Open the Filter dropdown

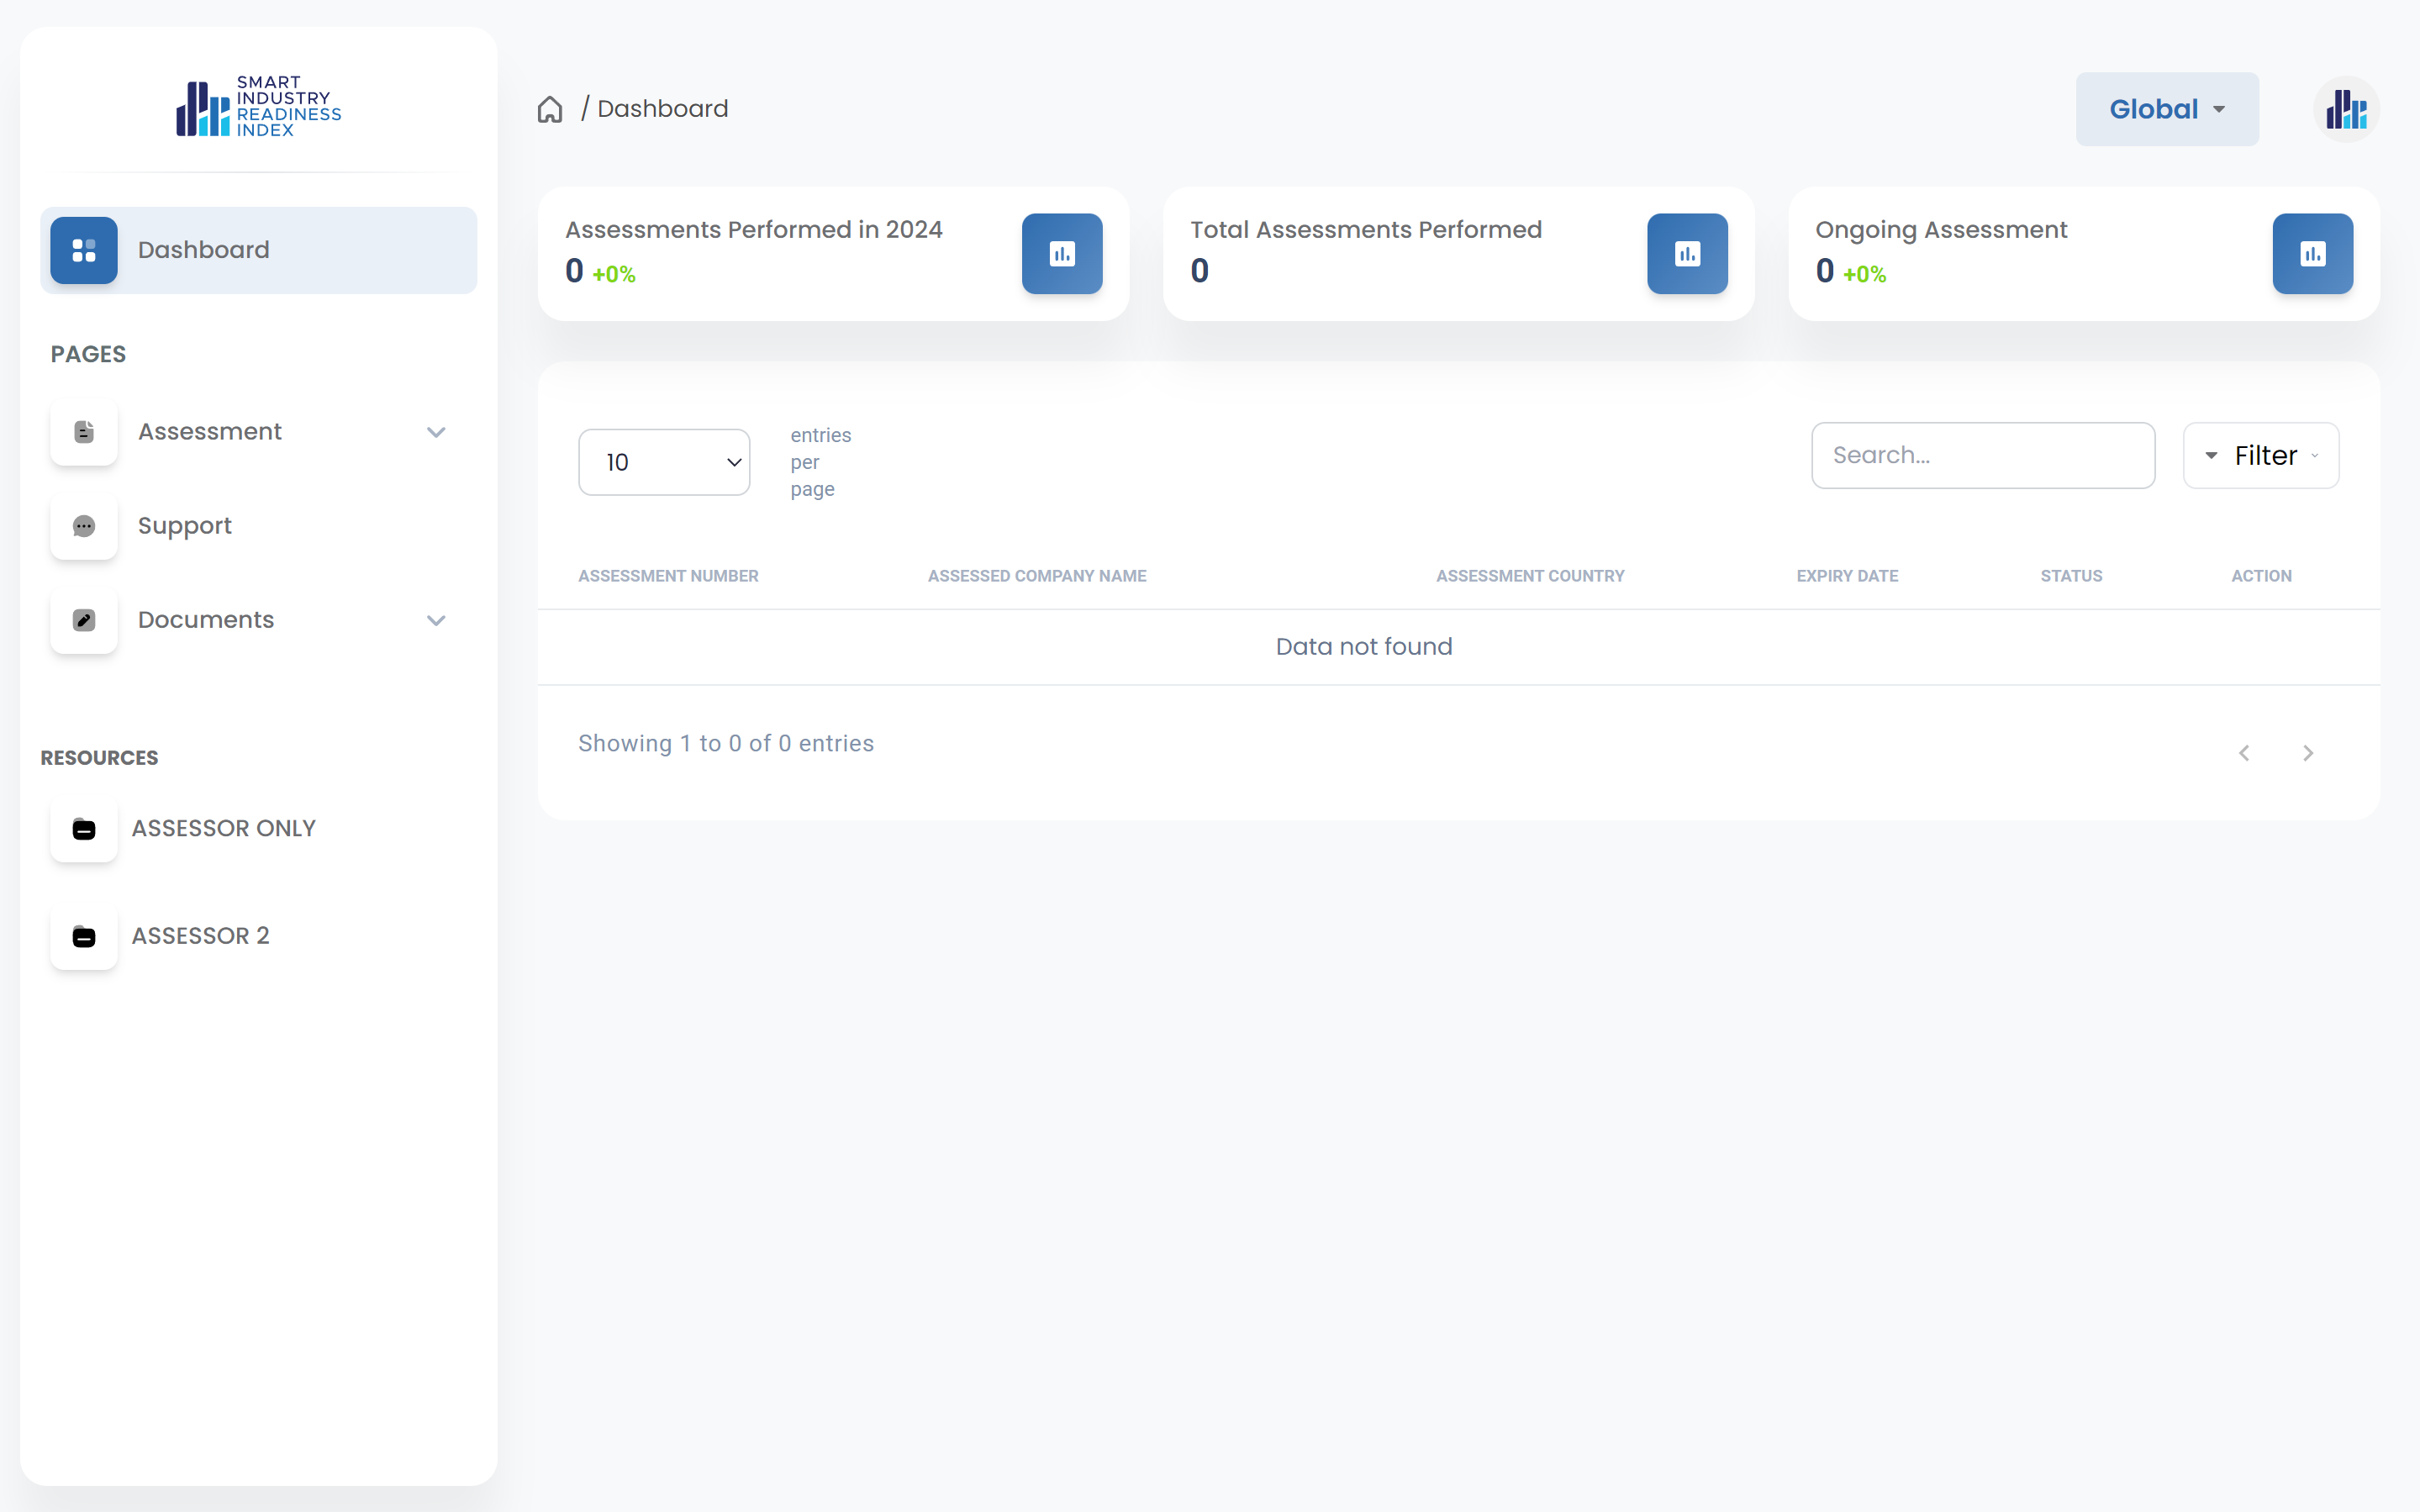(x=2260, y=456)
